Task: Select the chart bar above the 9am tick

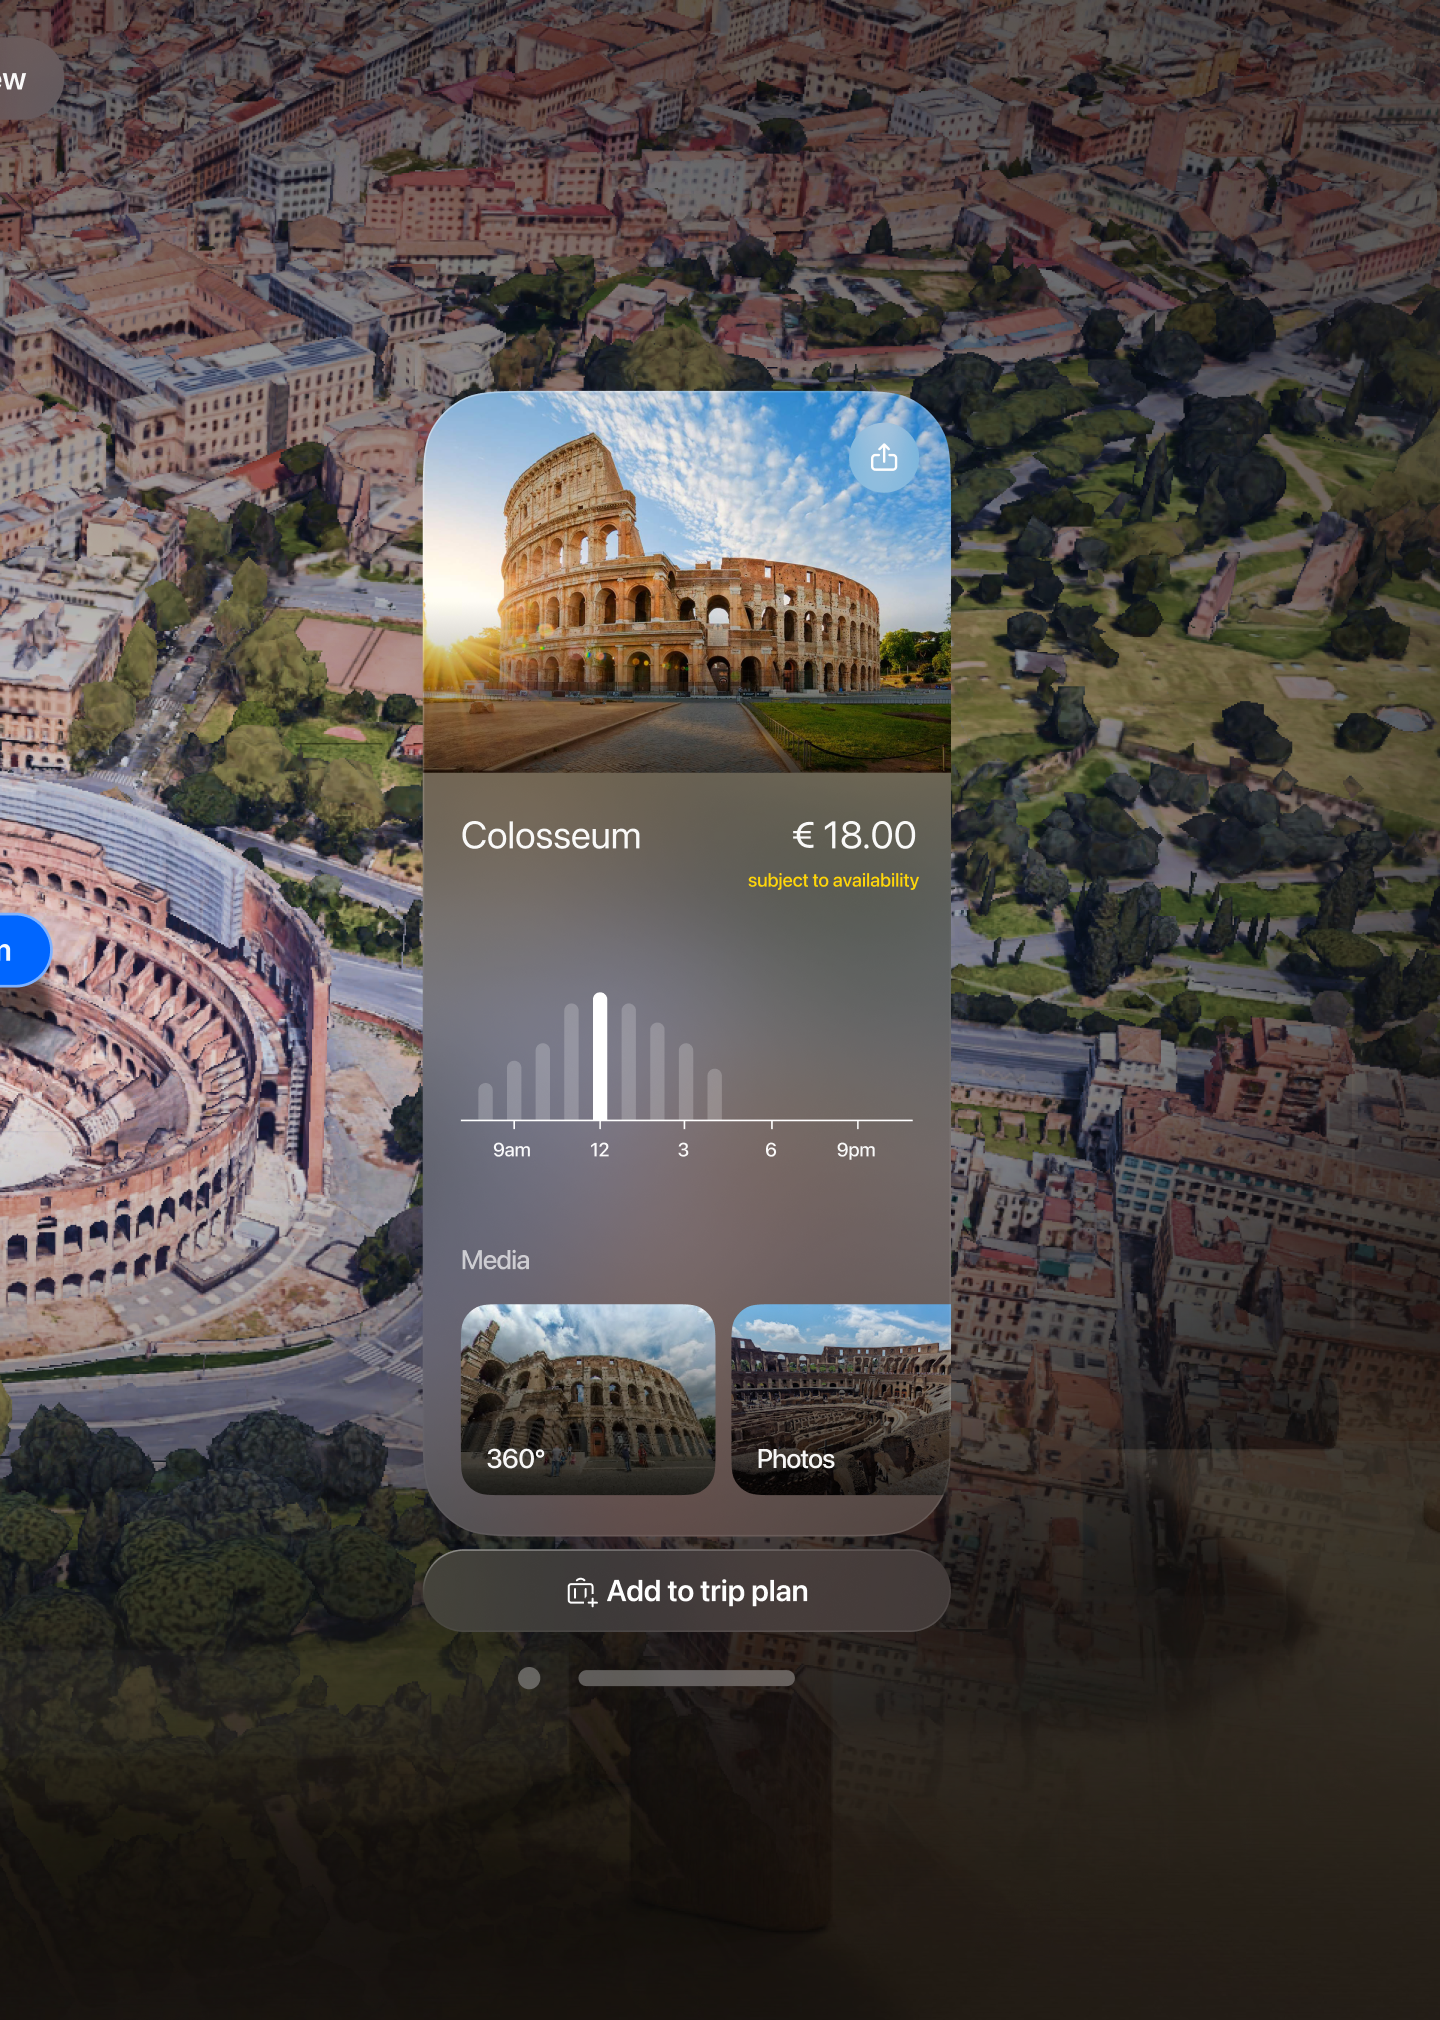Action: click(x=514, y=1090)
